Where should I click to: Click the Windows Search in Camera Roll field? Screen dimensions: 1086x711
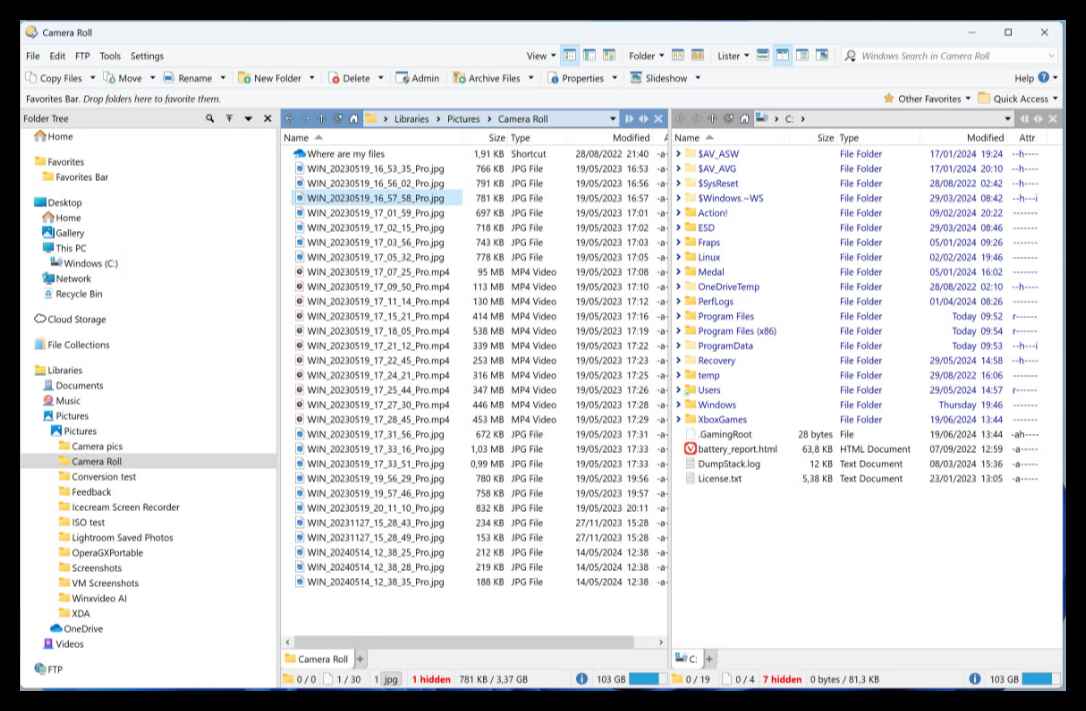tap(949, 56)
